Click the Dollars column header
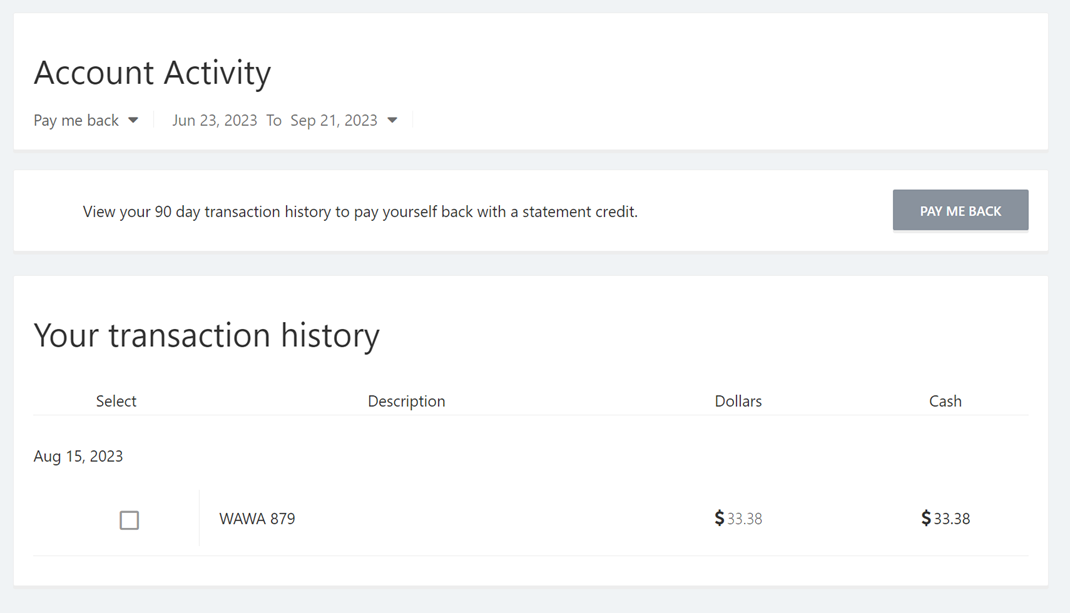 (738, 401)
